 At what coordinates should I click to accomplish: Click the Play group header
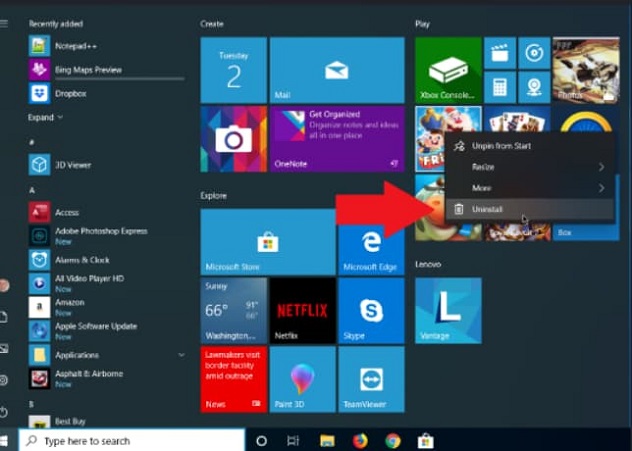pyautogui.click(x=422, y=24)
